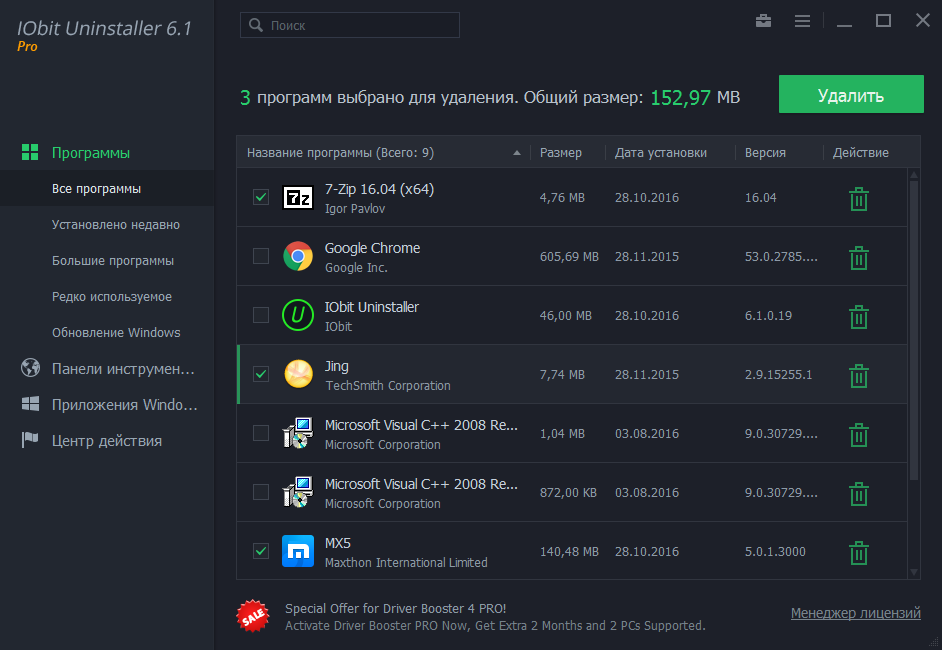The height and width of the screenshot is (650, 942).
Task: Uncheck the Jing checkbox
Action: [x=261, y=374]
